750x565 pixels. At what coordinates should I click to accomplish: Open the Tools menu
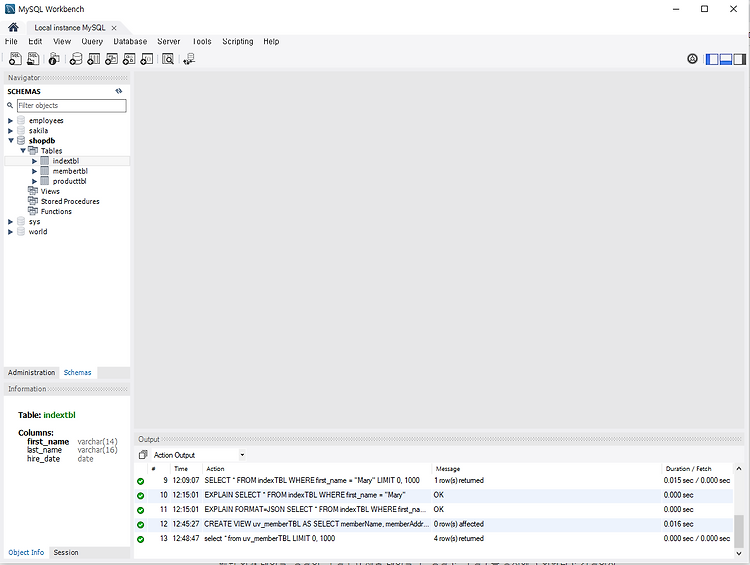(202, 42)
